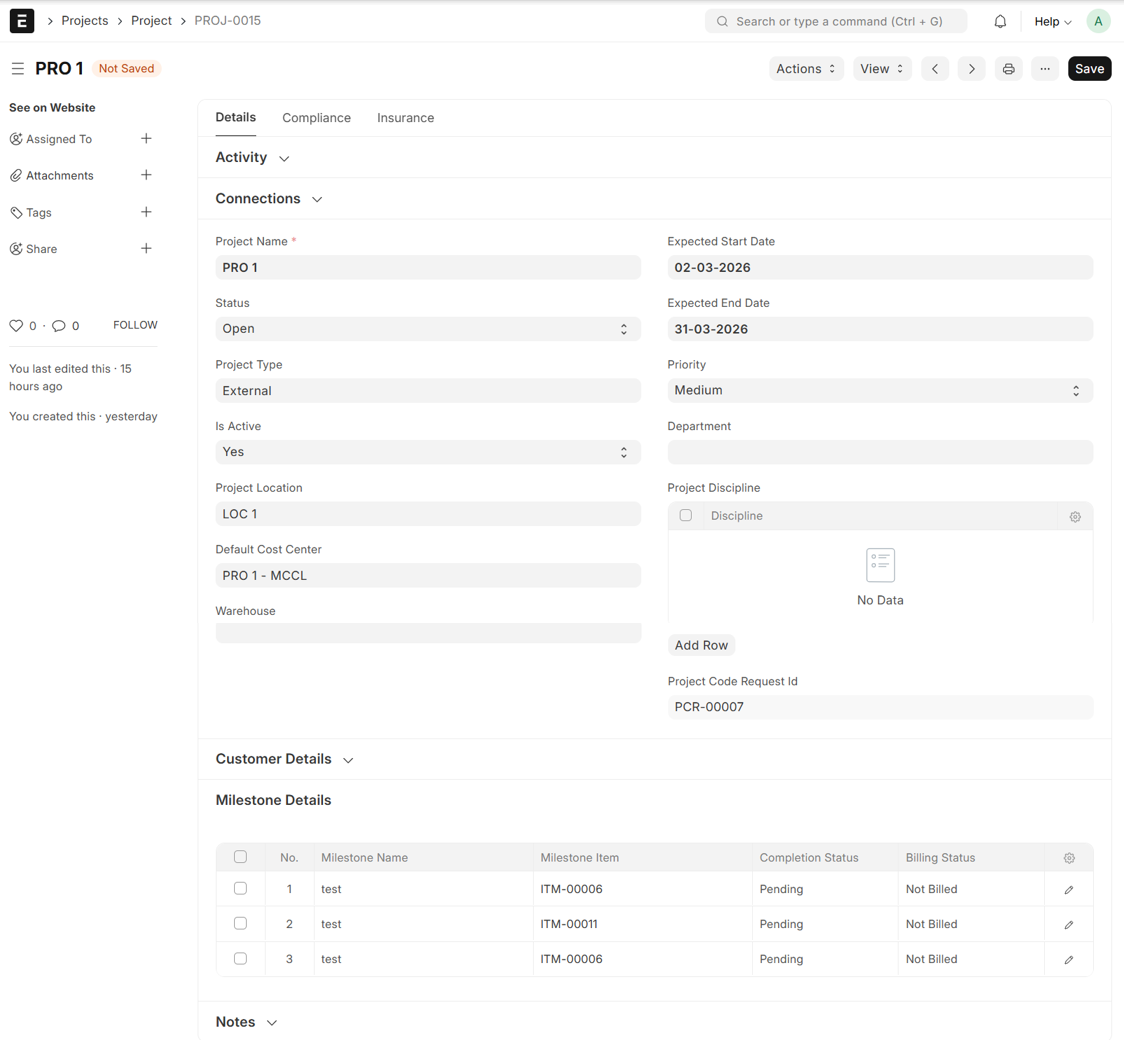Click the print icon
1124x1040 pixels.
pyautogui.click(x=1008, y=69)
